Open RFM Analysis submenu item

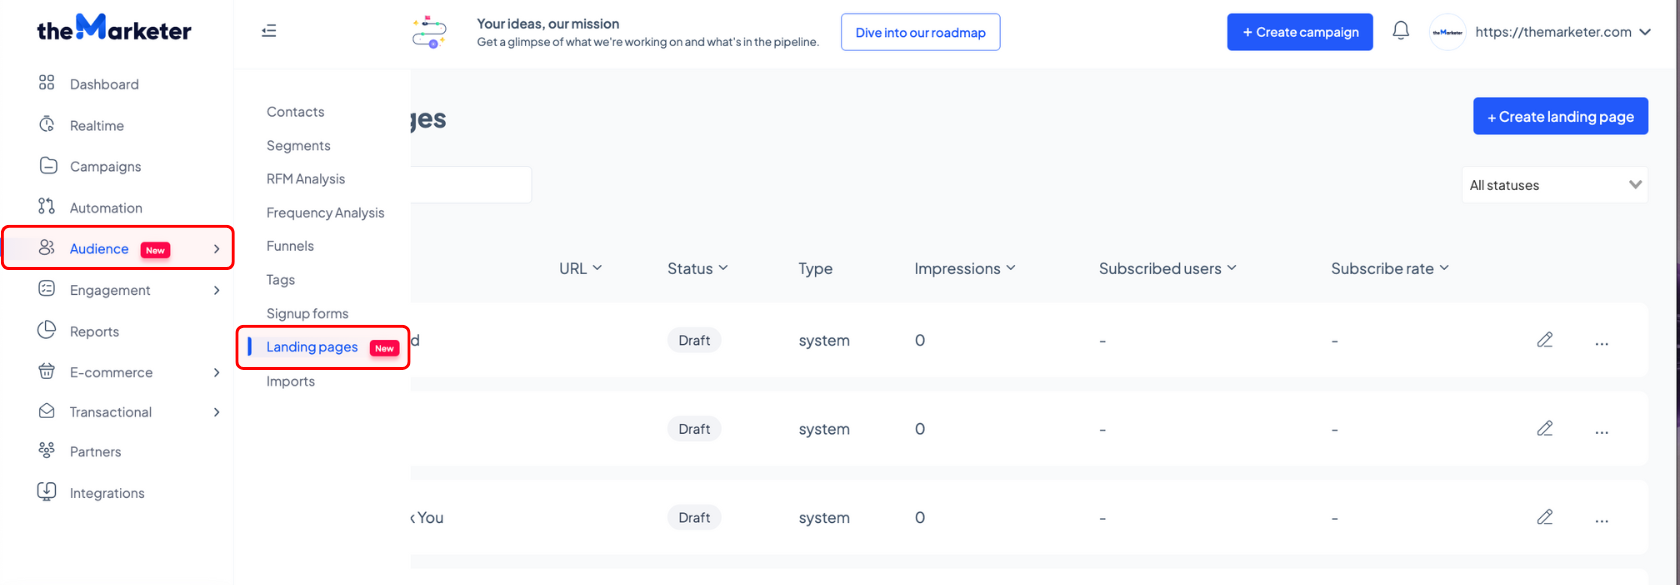coord(306,179)
